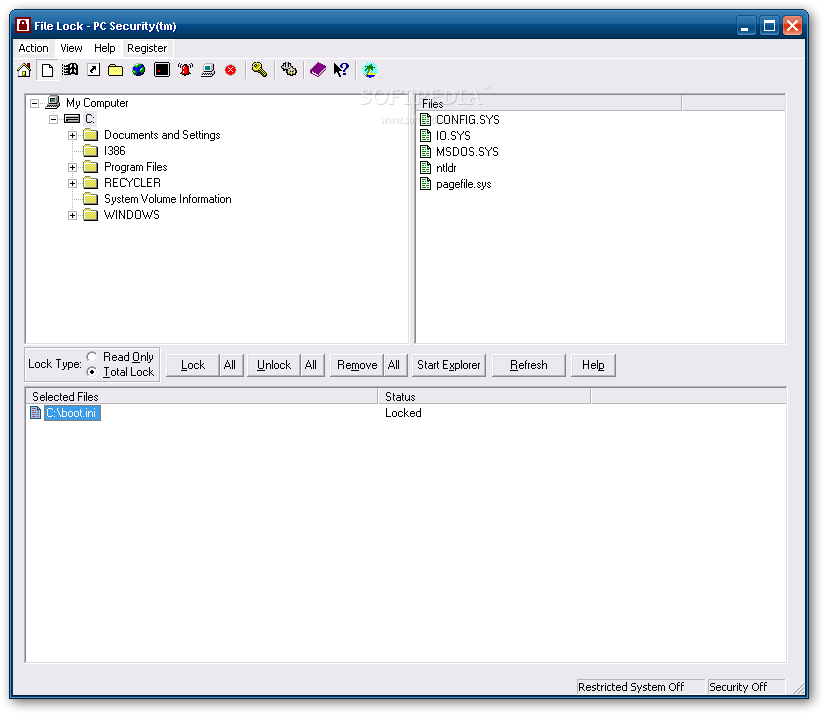Click the yellow folder toolbar icon
The height and width of the screenshot is (714, 824).
116,70
